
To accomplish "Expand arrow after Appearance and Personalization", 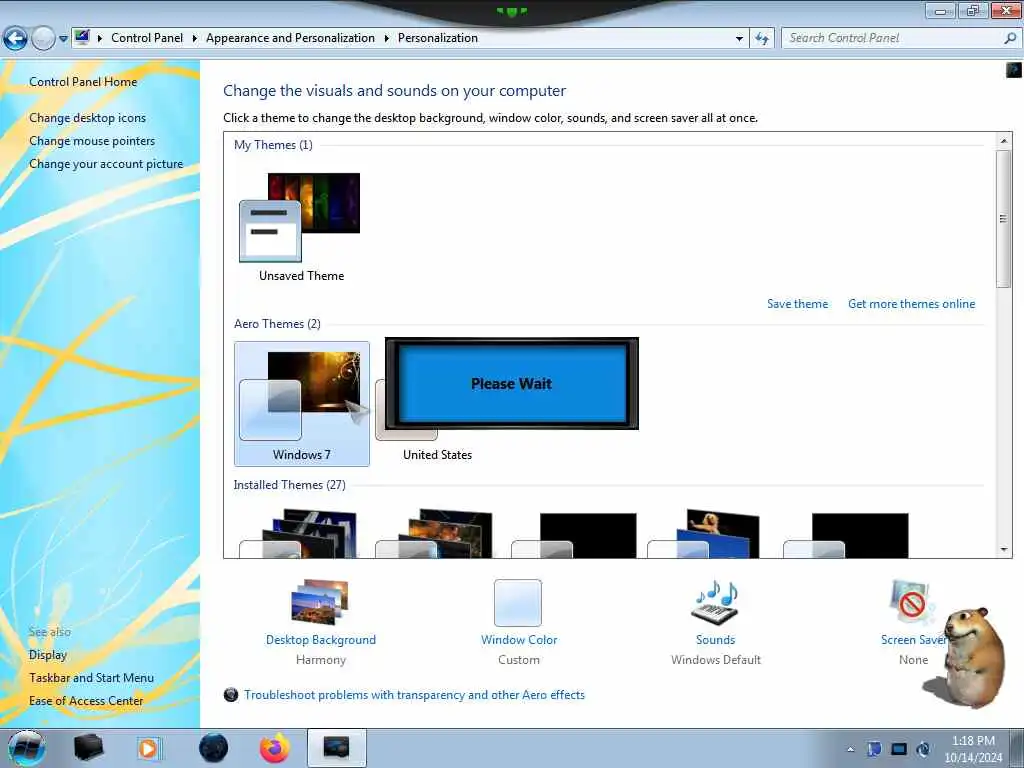I will pos(387,39).
